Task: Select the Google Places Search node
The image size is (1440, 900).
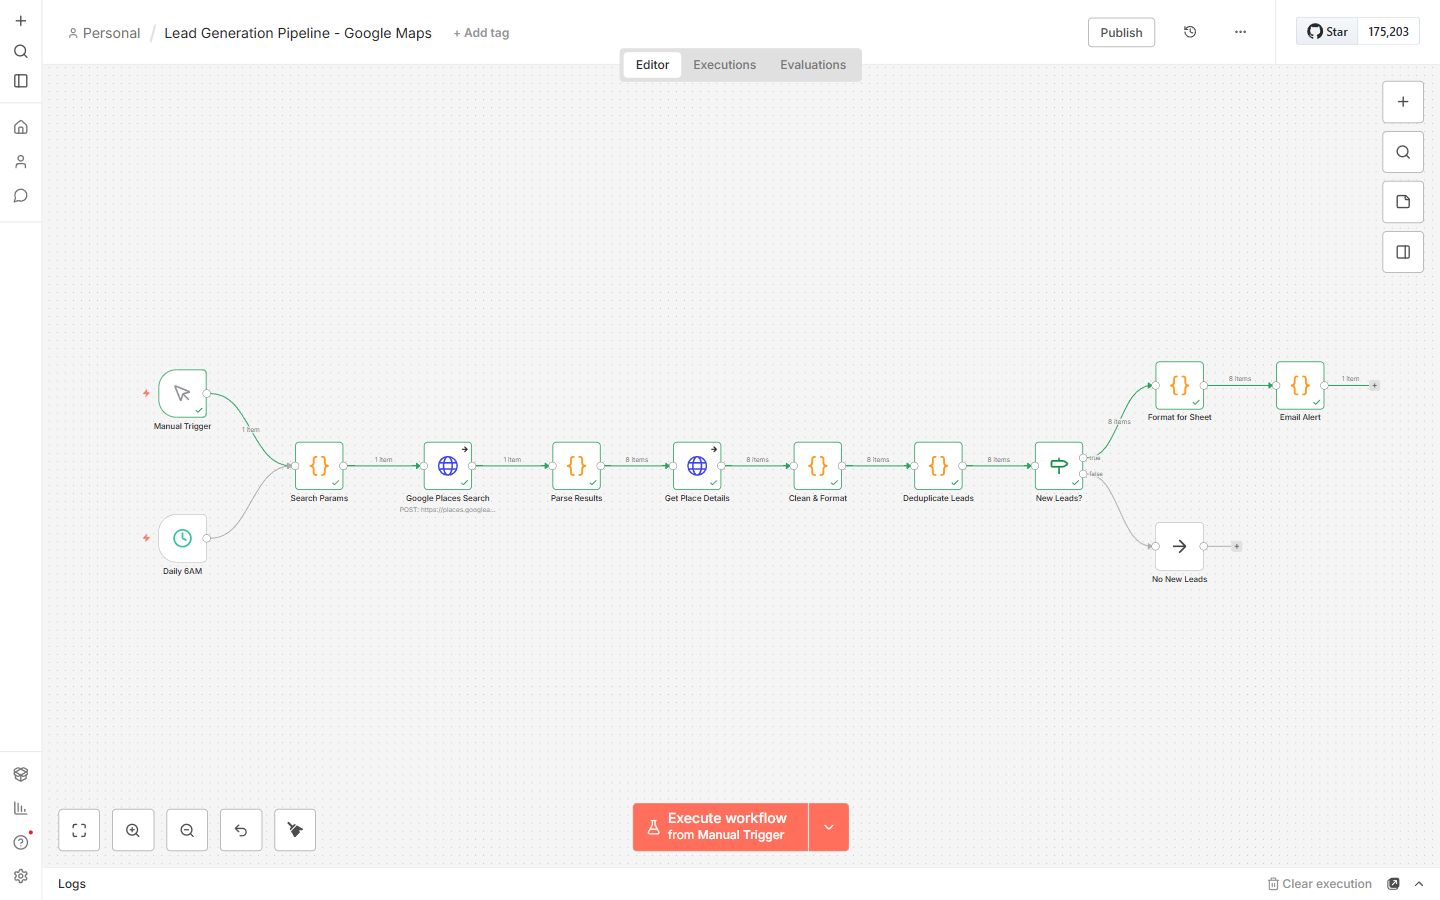Action: (447, 465)
